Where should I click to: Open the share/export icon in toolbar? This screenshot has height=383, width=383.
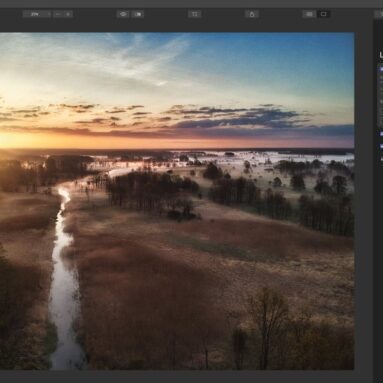[x=252, y=14]
